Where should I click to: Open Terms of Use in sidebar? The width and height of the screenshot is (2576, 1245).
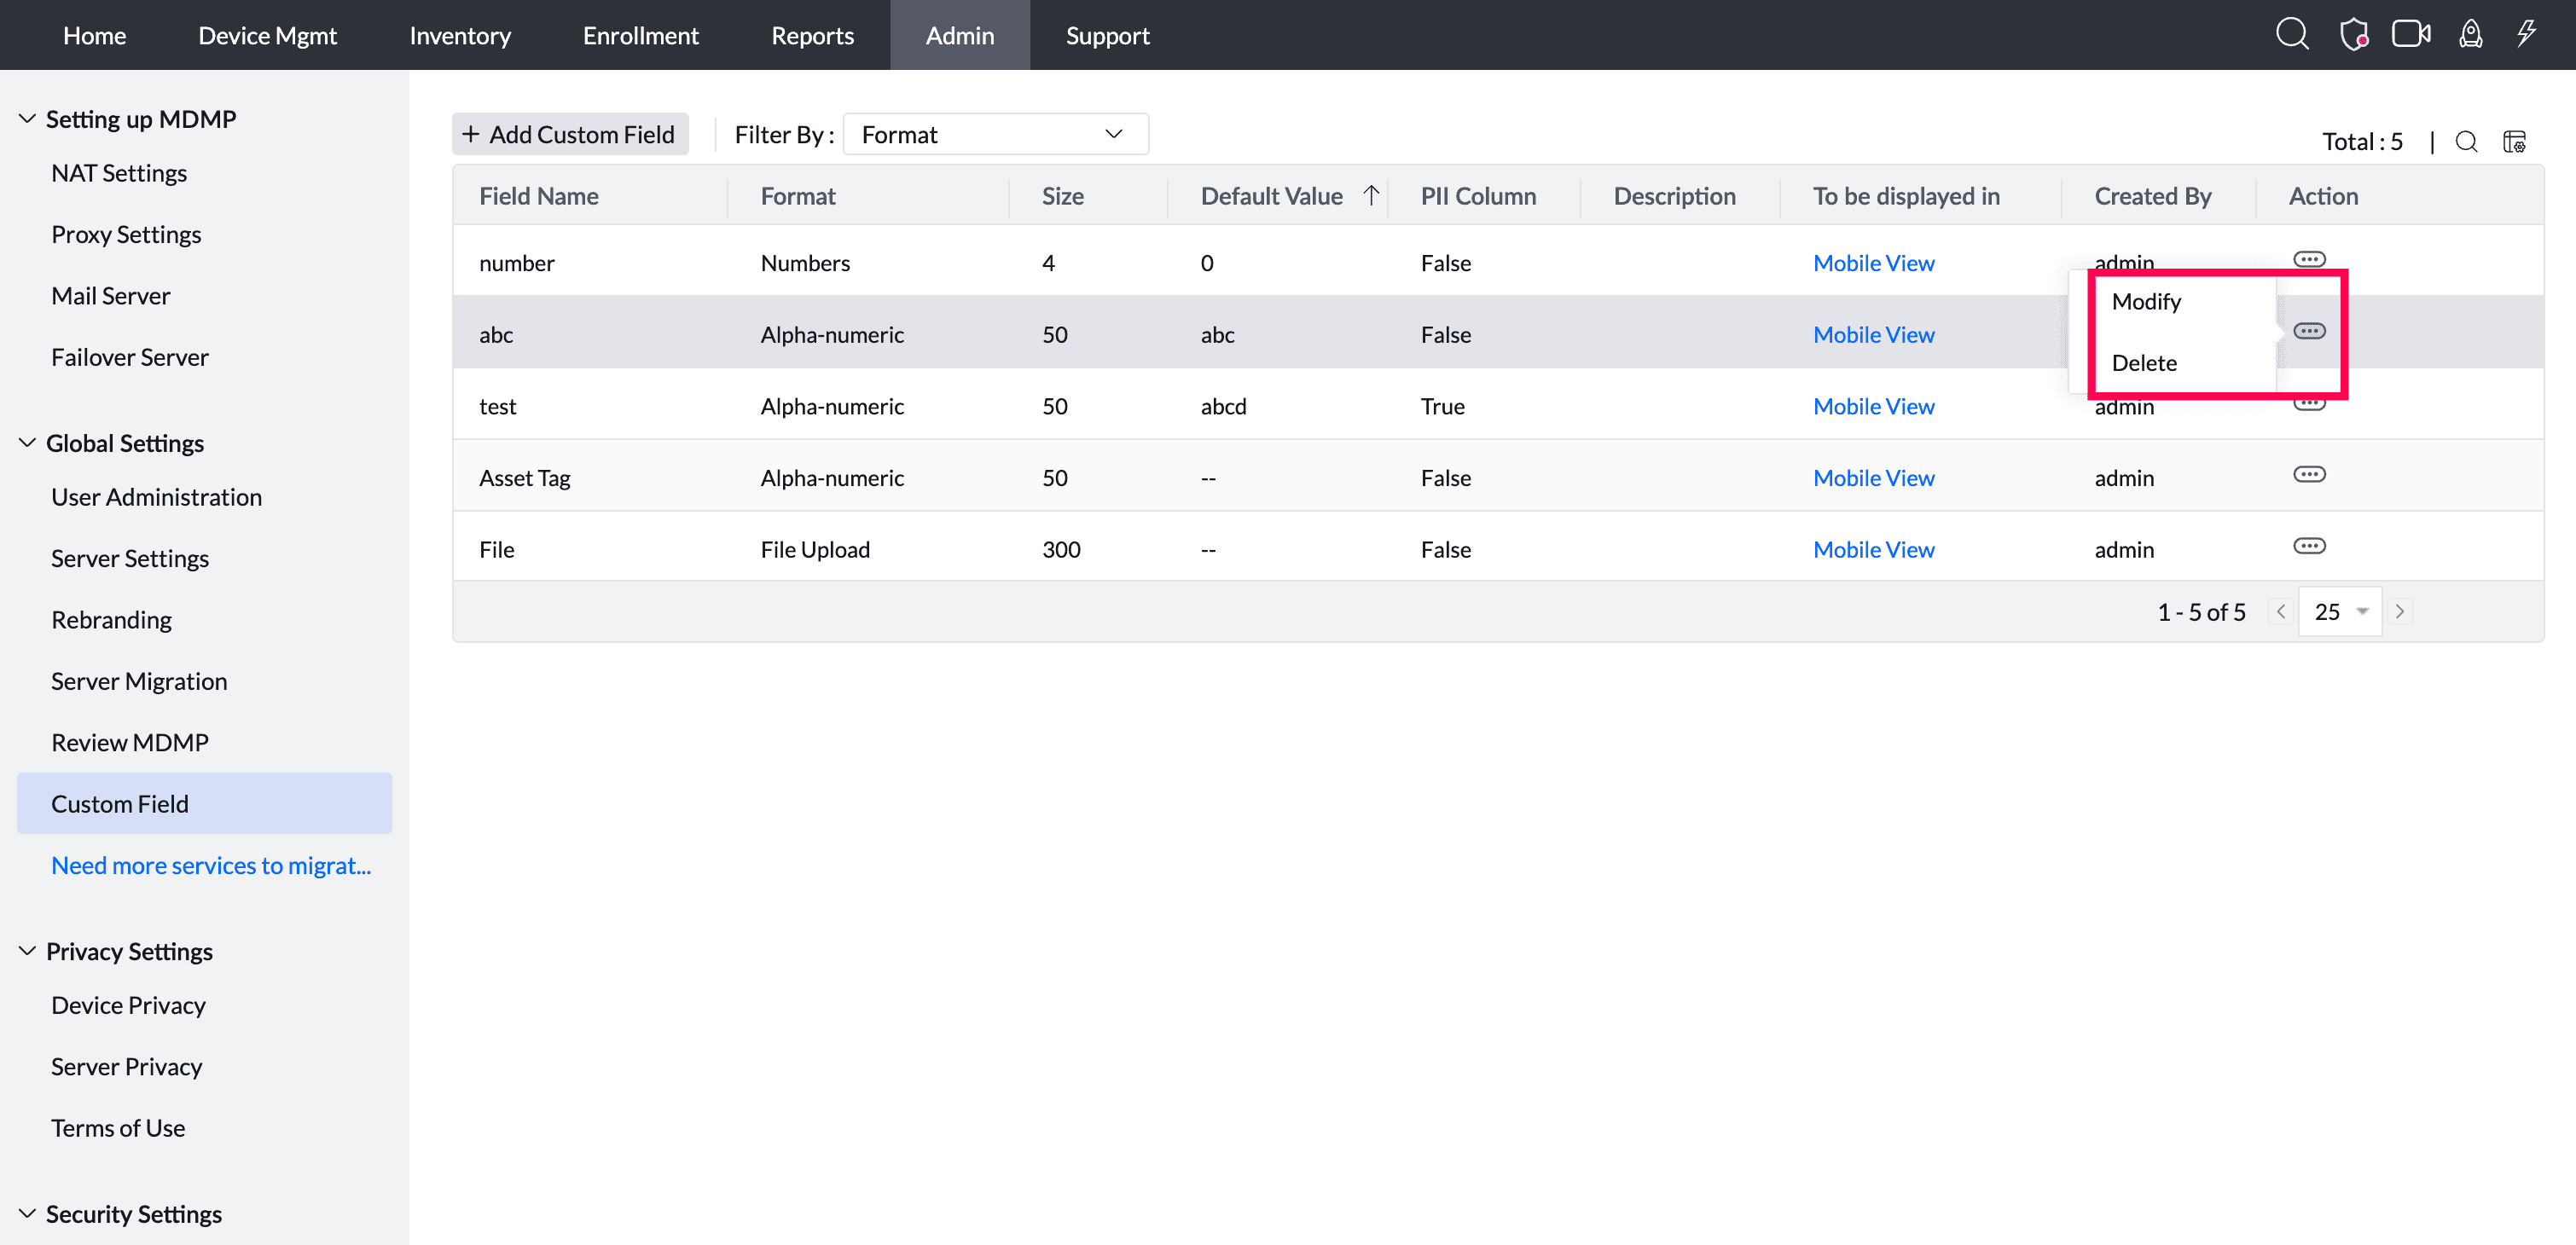(x=118, y=1128)
